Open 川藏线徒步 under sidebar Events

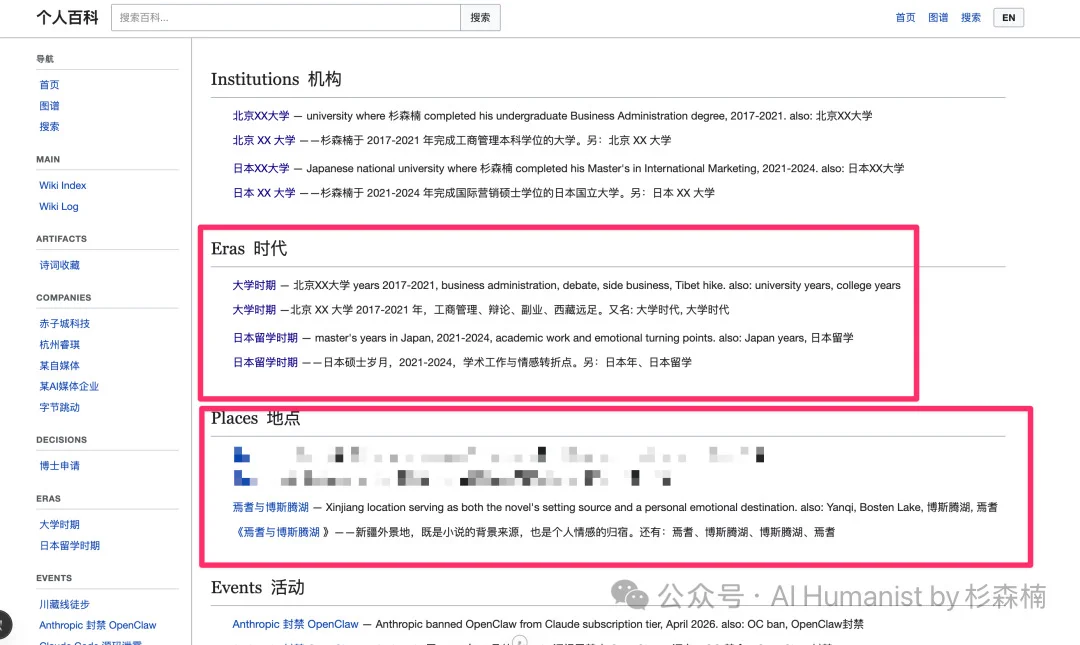click(x=65, y=604)
